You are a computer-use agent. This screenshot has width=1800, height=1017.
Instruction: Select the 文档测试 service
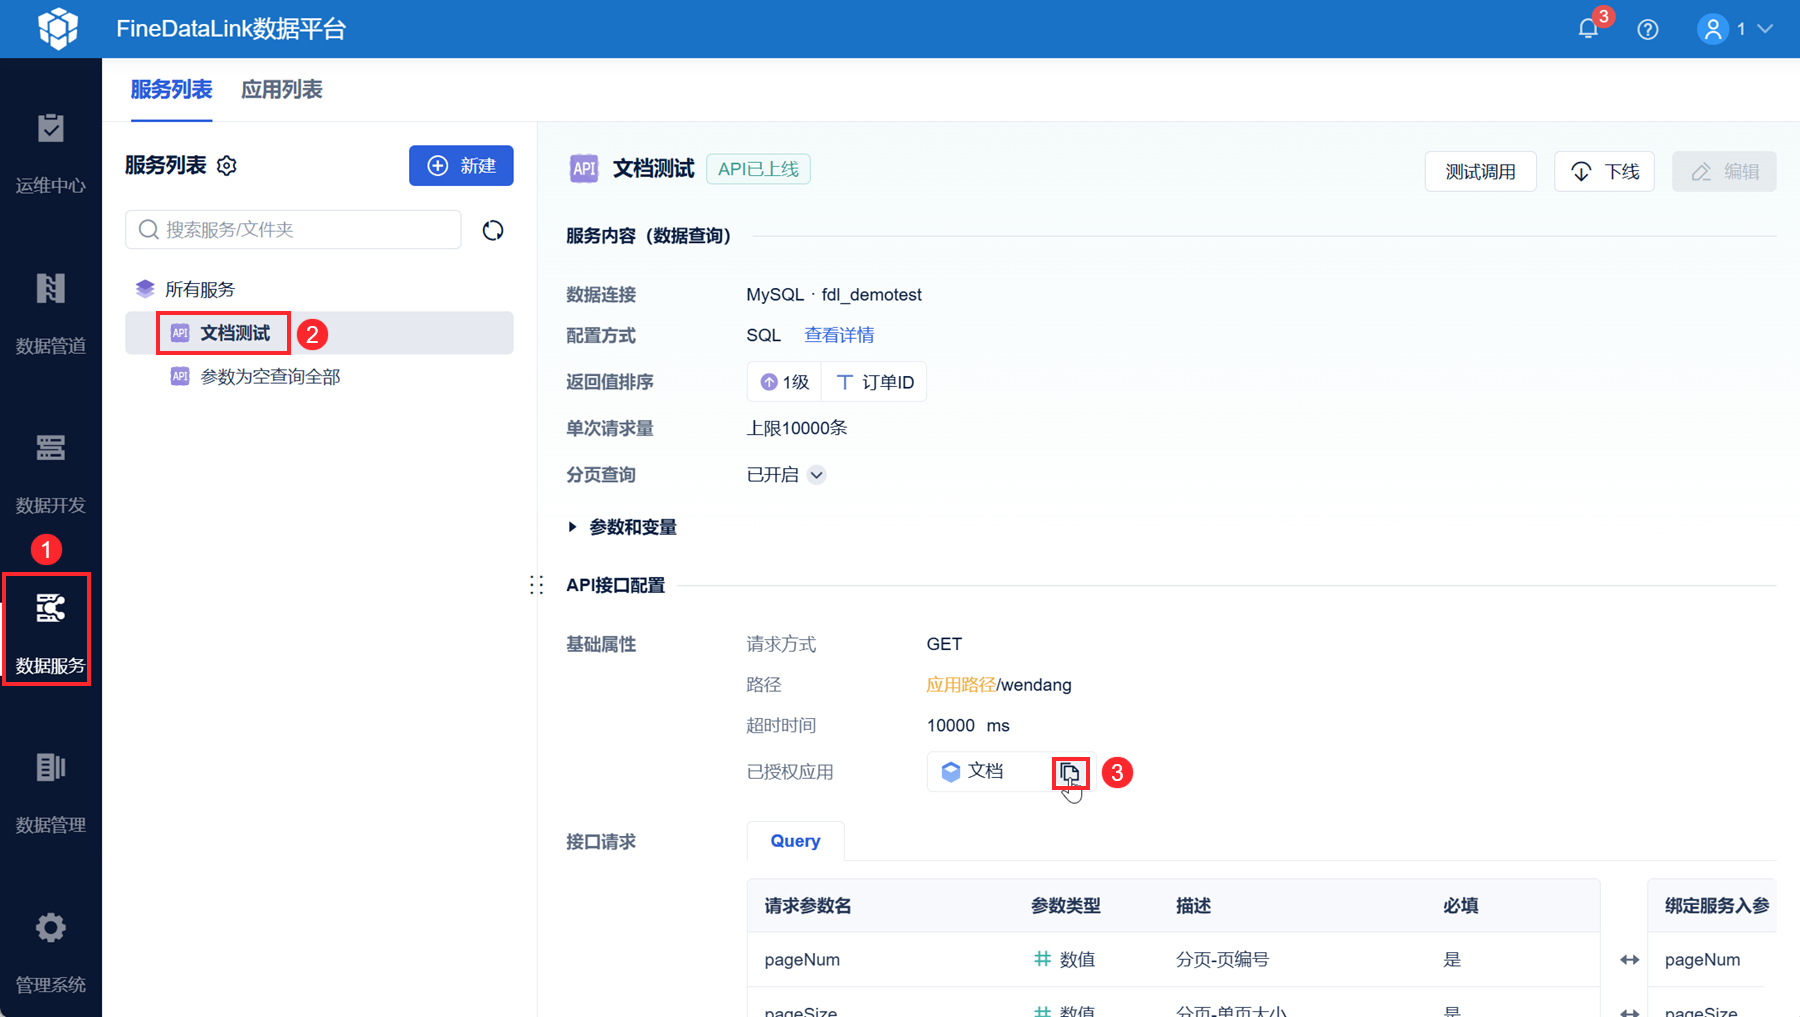pos(319,333)
